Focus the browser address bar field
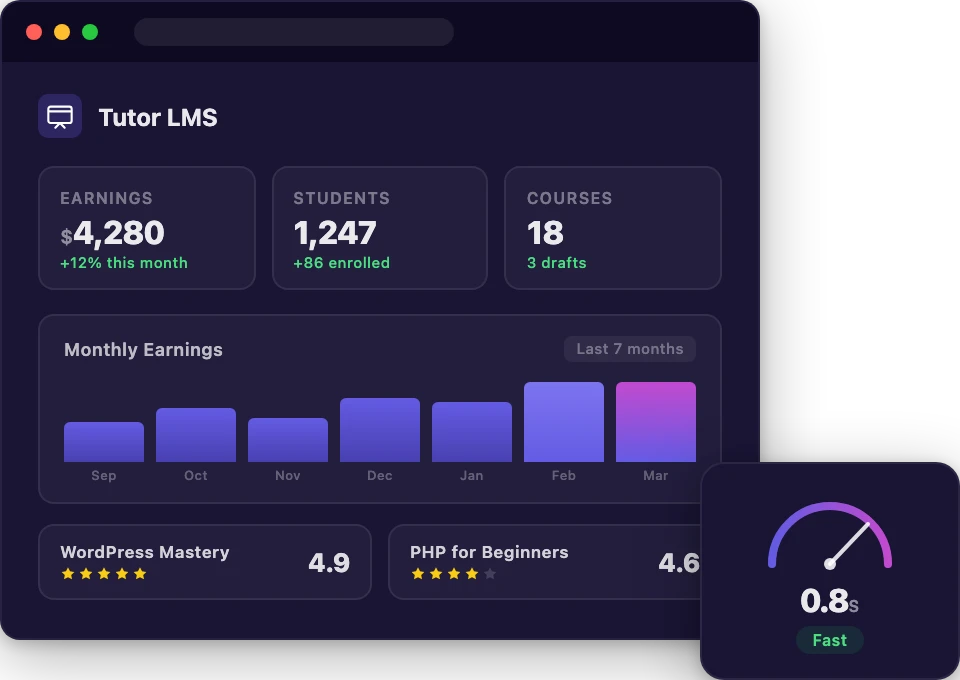960x680 pixels. [294, 32]
